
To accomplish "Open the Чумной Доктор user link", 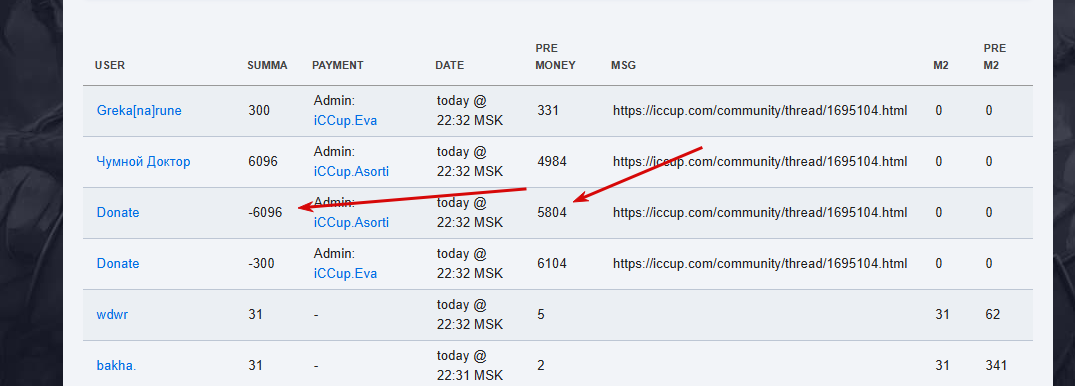I will click(143, 162).
